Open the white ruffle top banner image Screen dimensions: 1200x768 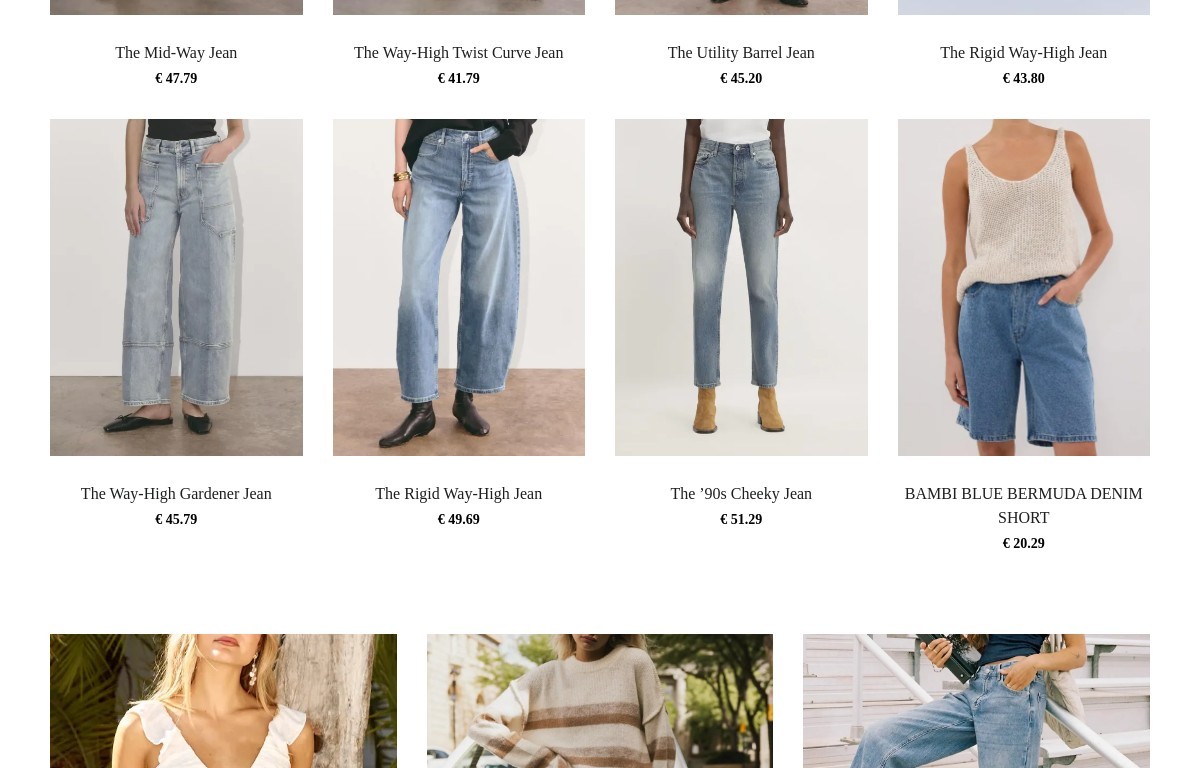(x=223, y=701)
